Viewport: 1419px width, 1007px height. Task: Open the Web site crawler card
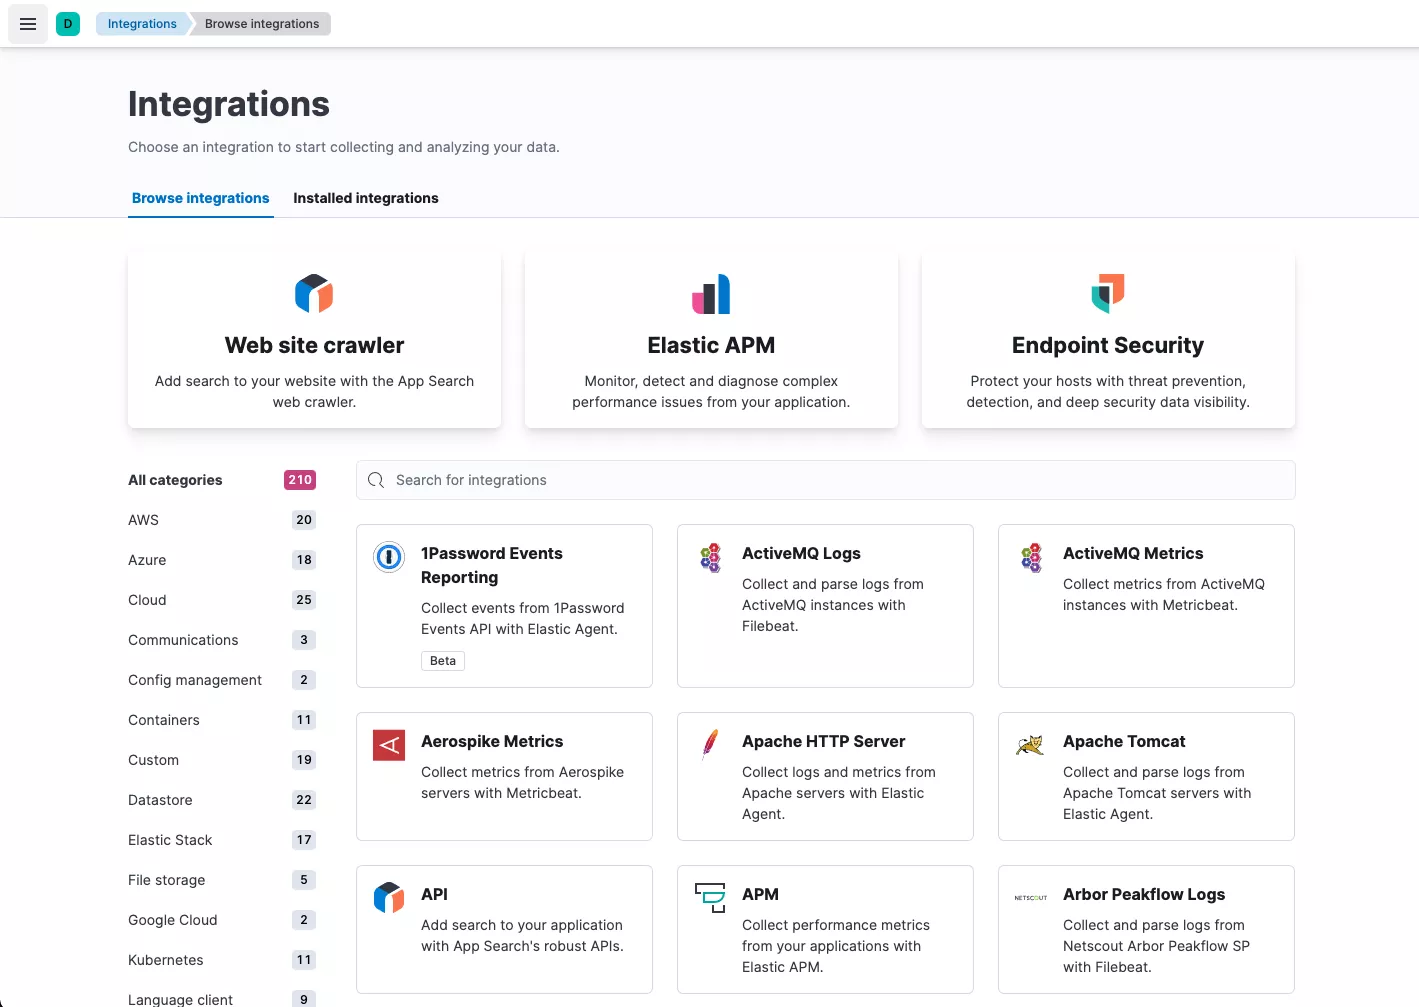314,340
